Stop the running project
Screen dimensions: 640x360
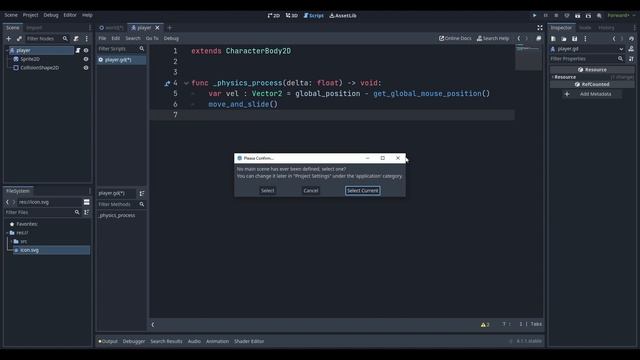point(556,16)
